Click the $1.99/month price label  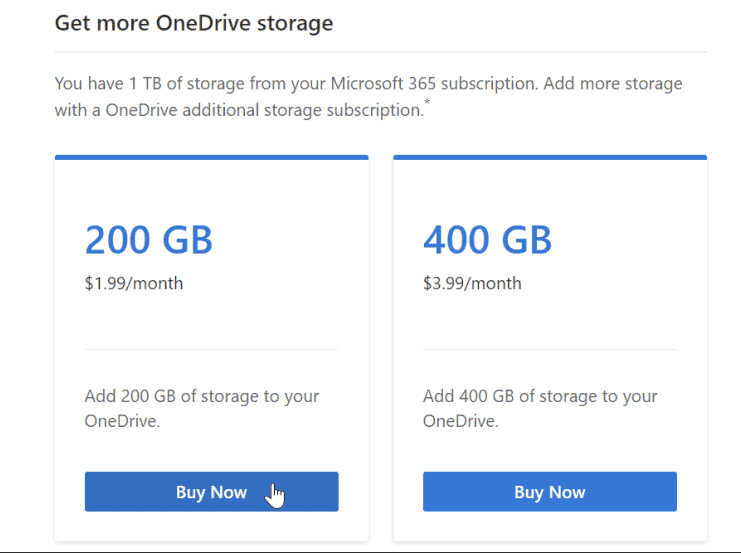coord(134,283)
